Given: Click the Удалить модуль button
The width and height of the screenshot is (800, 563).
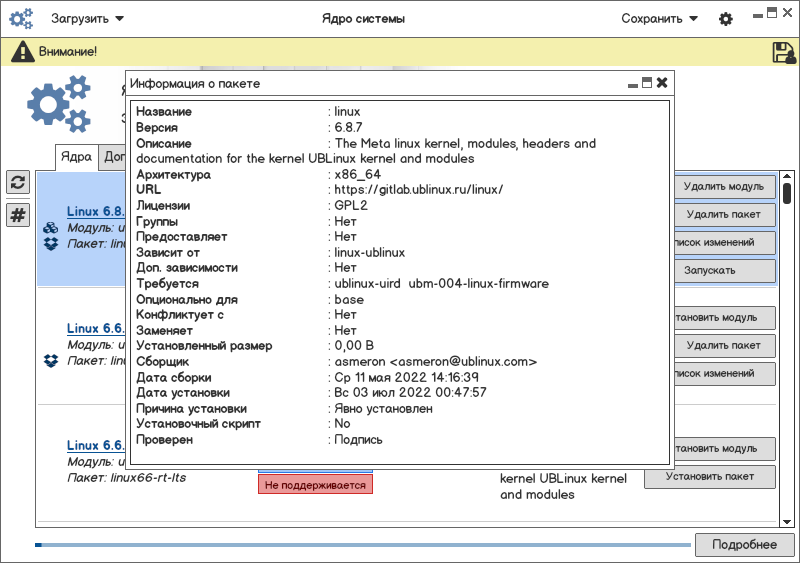Looking at the screenshot, I should [x=724, y=186].
